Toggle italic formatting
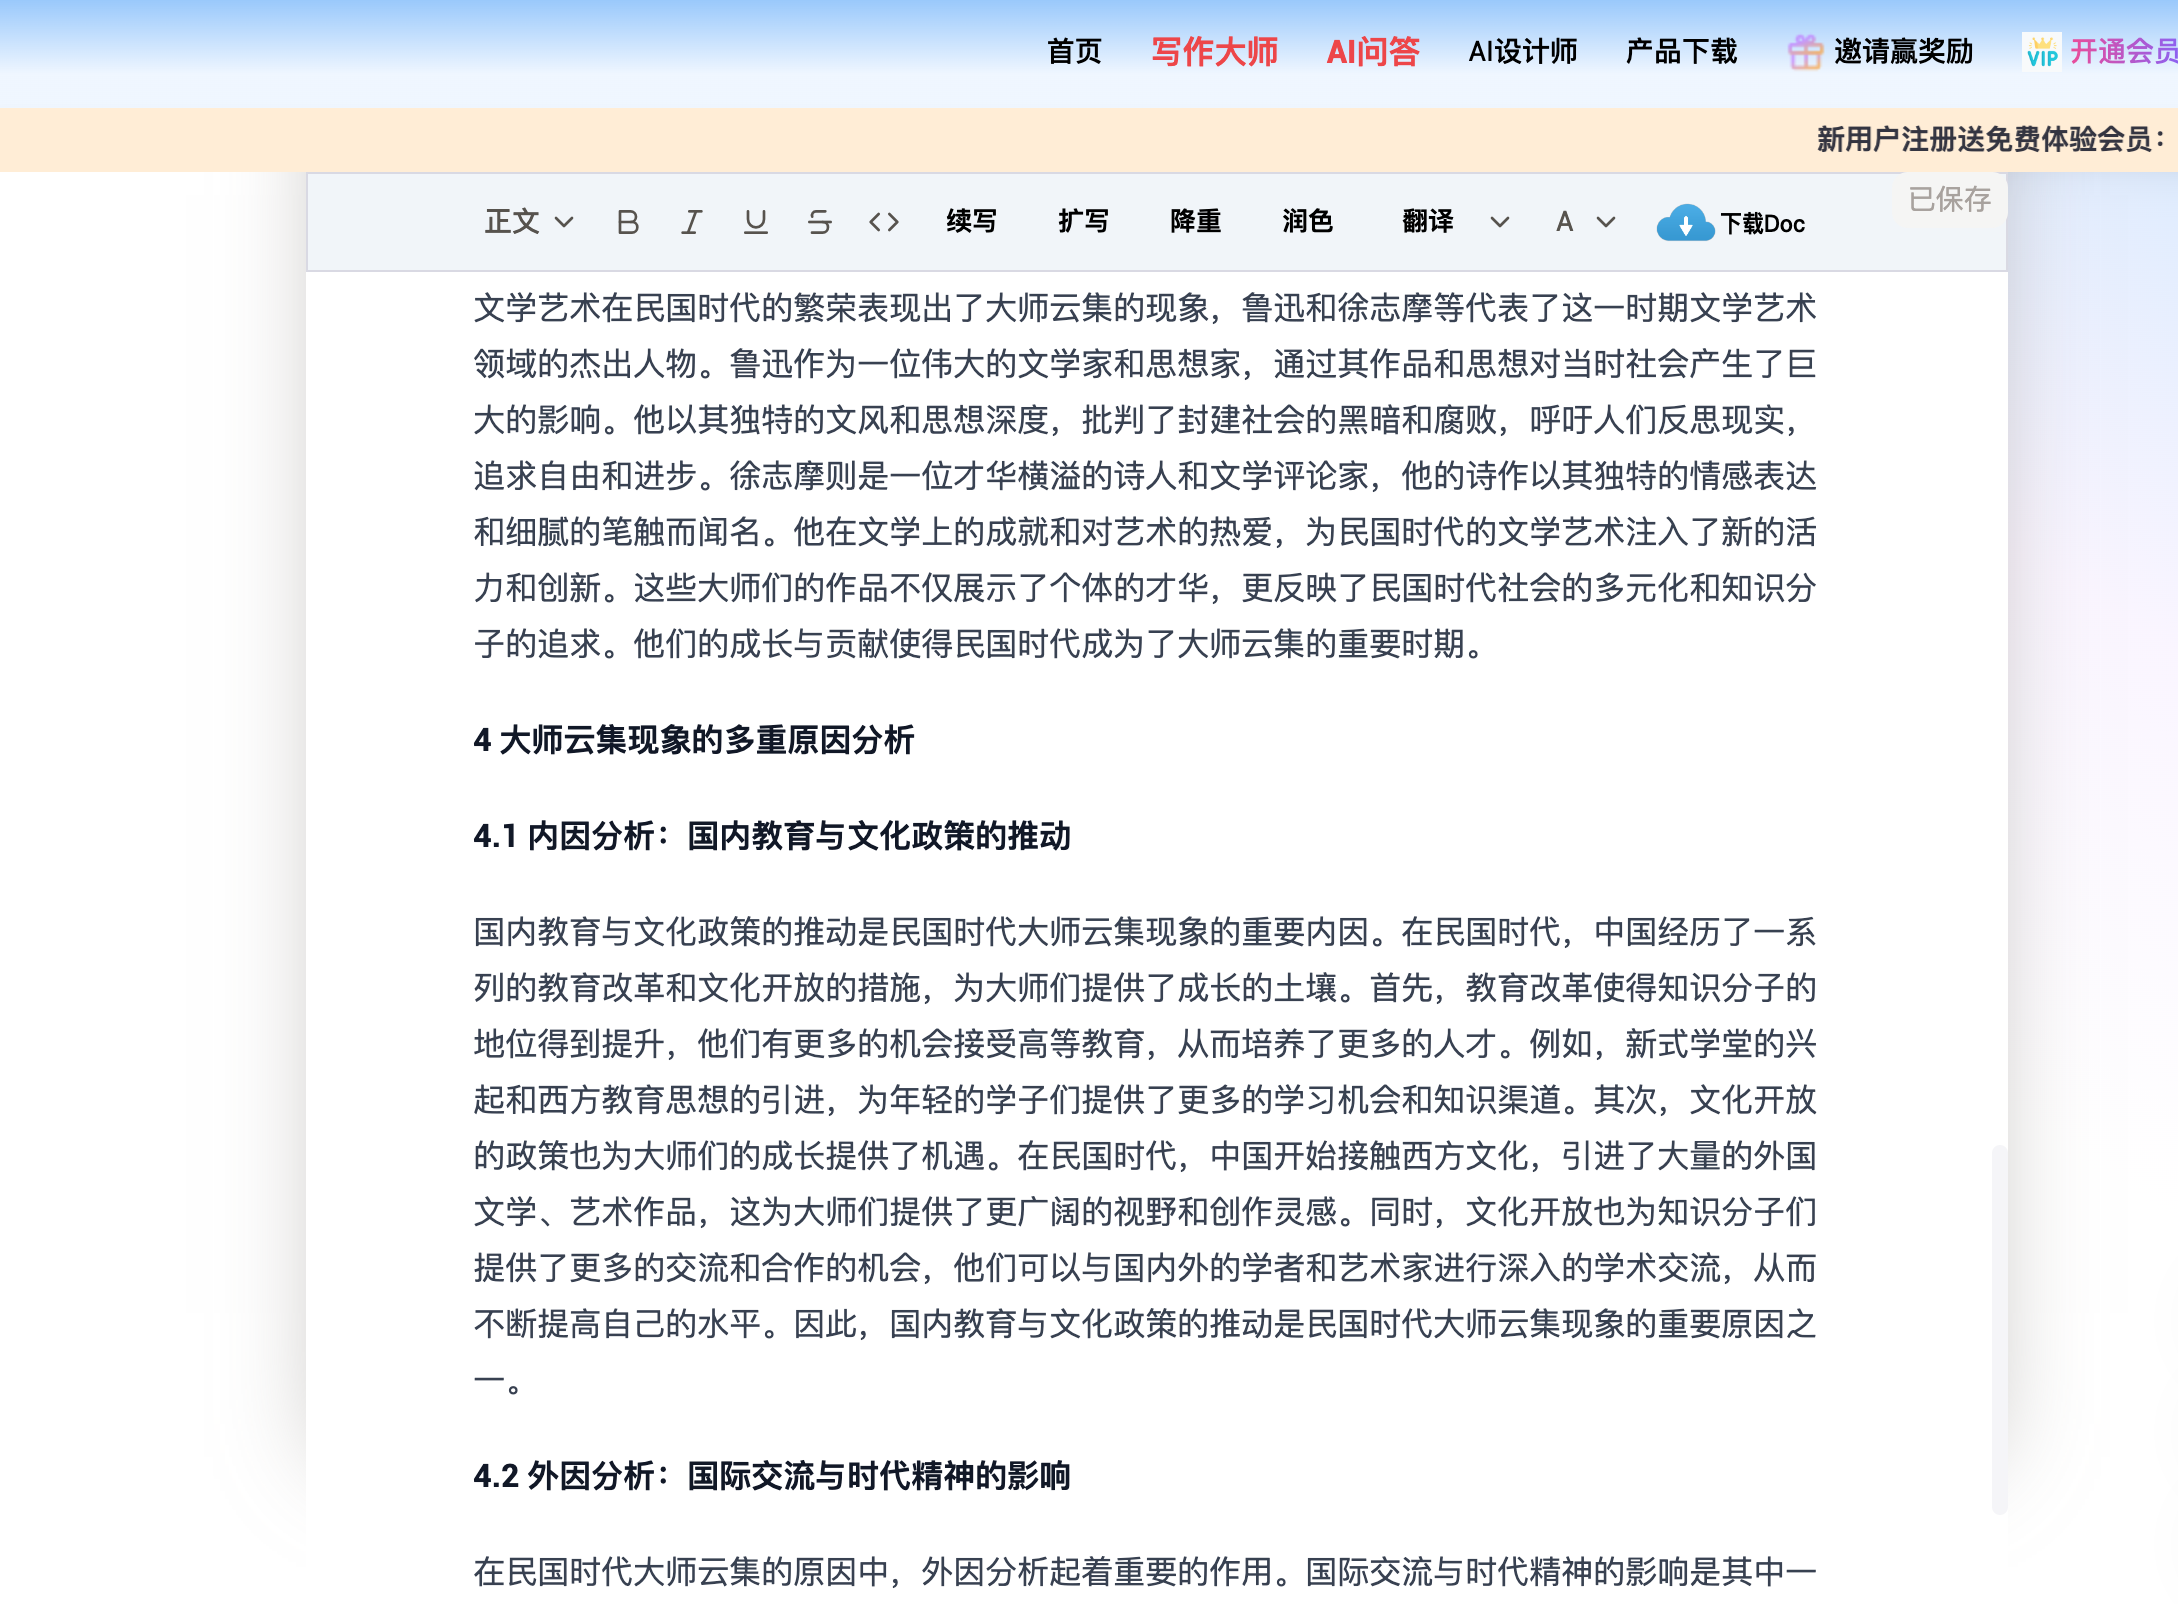2178x1604 pixels. coord(691,222)
